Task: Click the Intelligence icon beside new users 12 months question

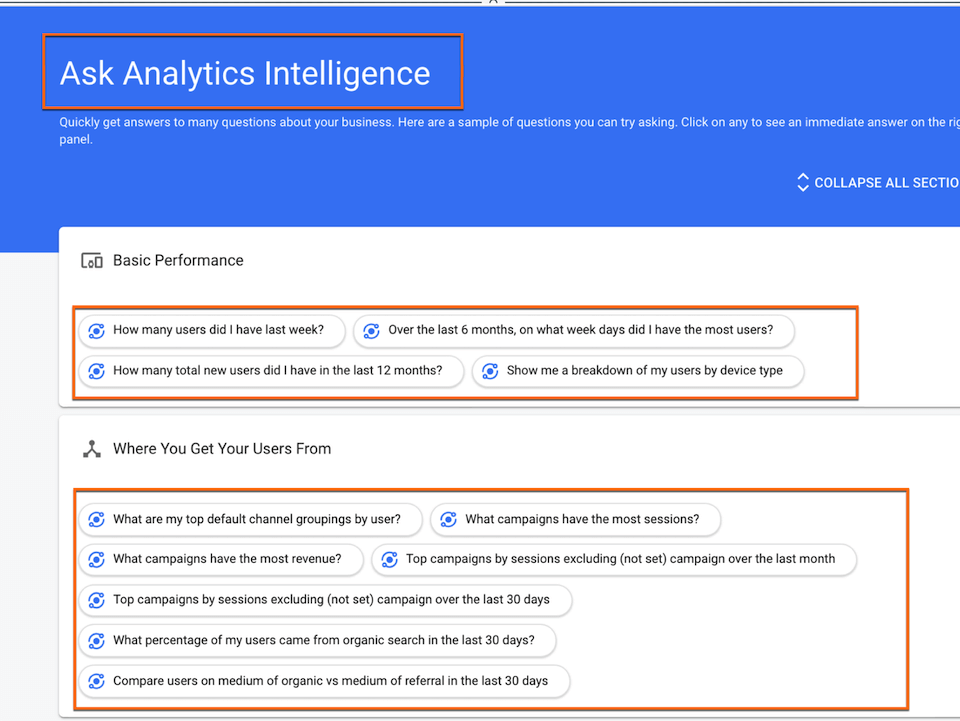Action: [x=96, y=371]
